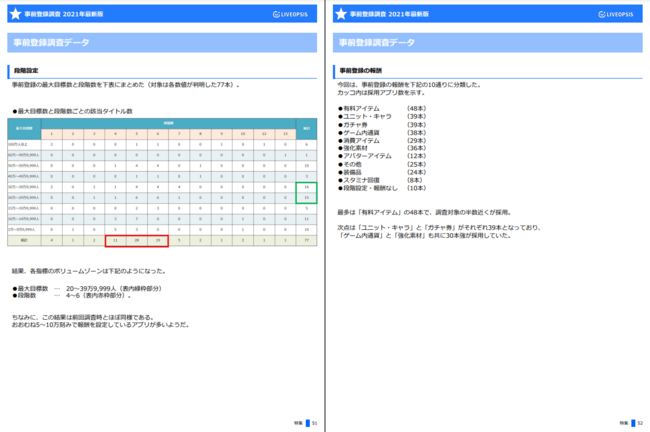The width and height of the screenshot is (650, 432).
Task: Click the count (29本) in the reward list
Action: [x=416, y=141]
